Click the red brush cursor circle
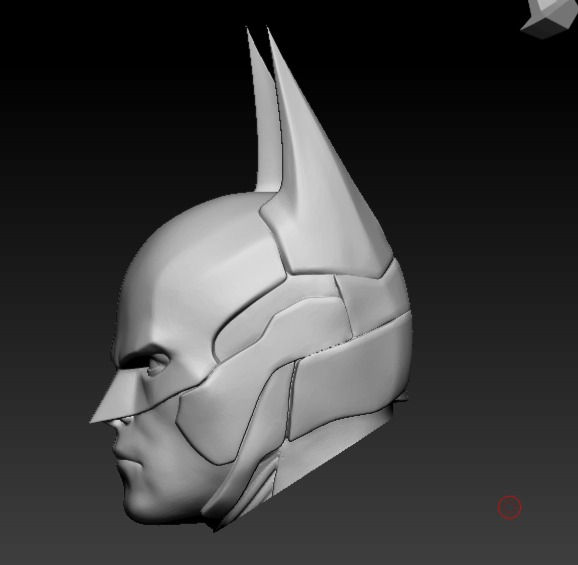 pyautogui.click(x=509, y=508)
